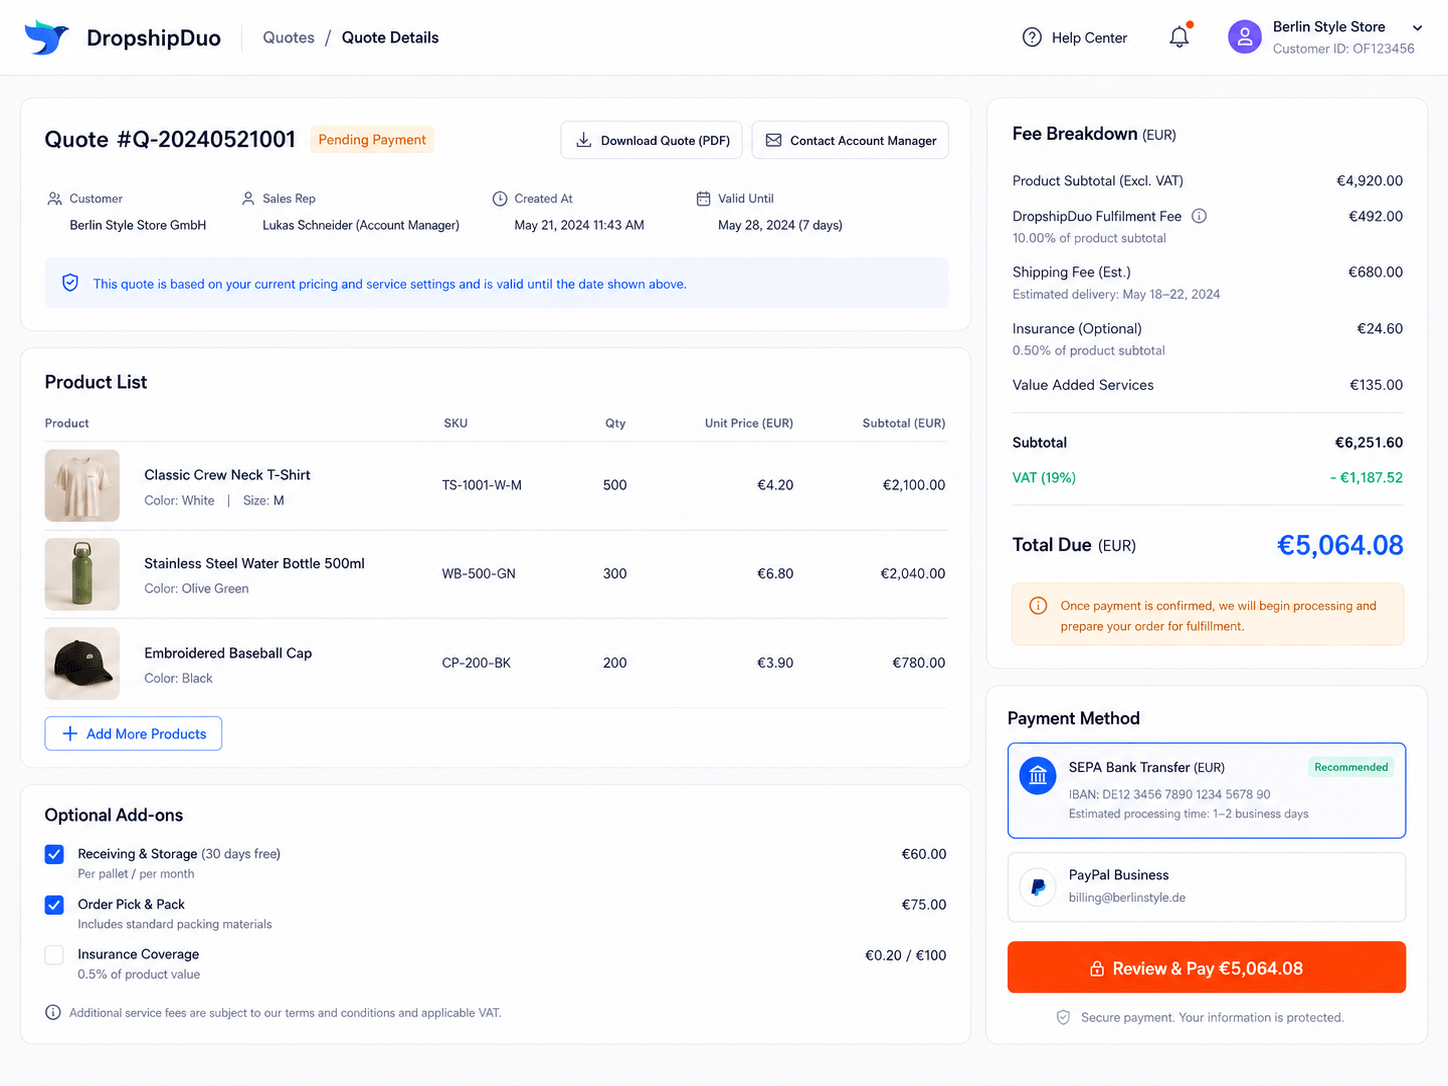Add more products to the quote
Image resolution: width=1448 pixels, height=1086 pixels.
coord(133,733)
